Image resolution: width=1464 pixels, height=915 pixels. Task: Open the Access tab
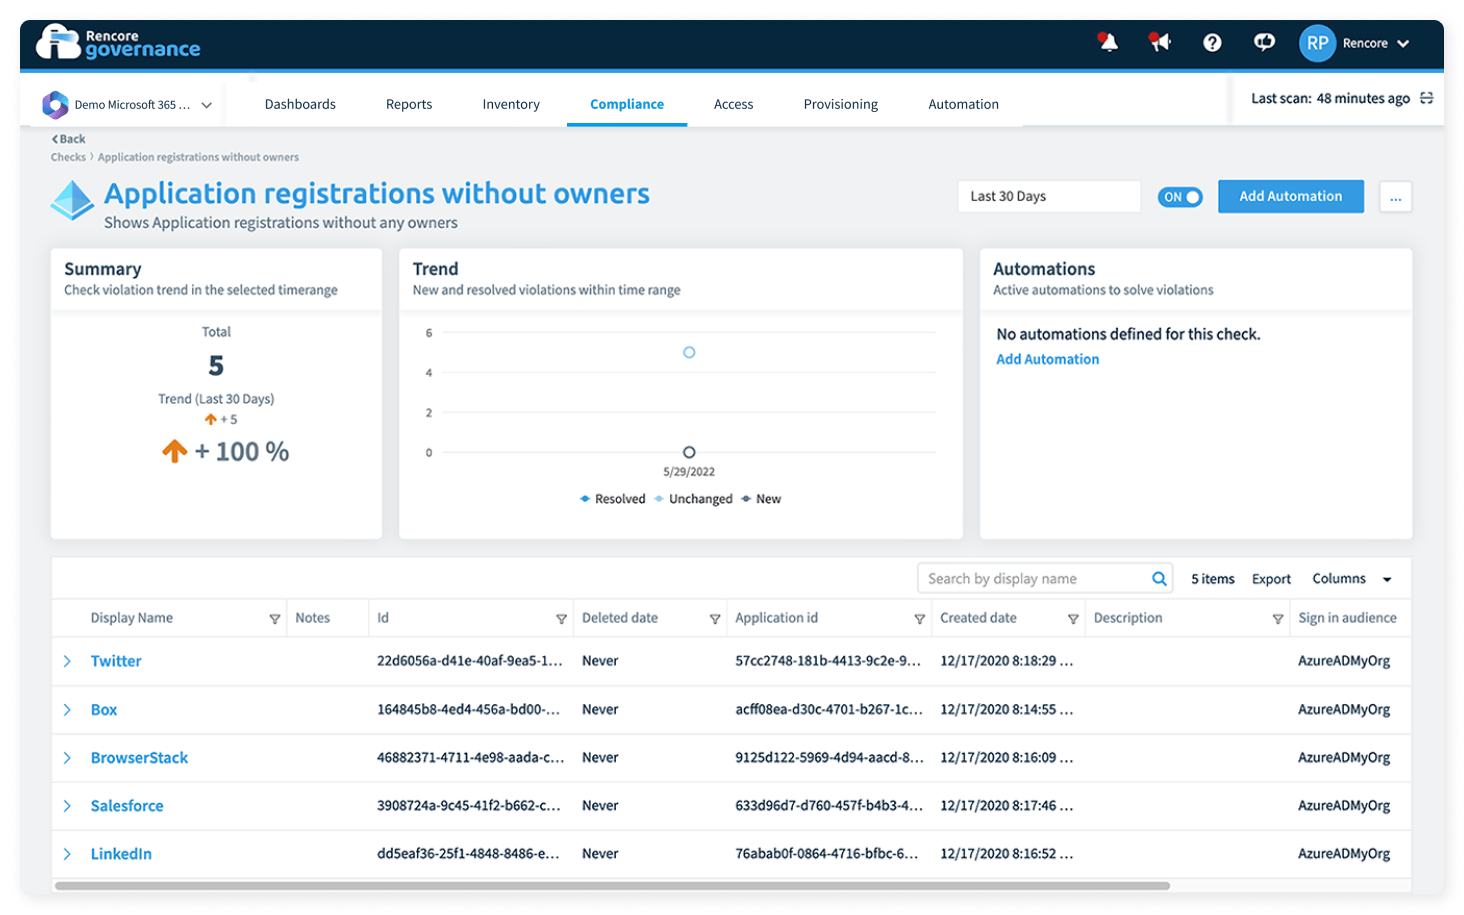734,104
